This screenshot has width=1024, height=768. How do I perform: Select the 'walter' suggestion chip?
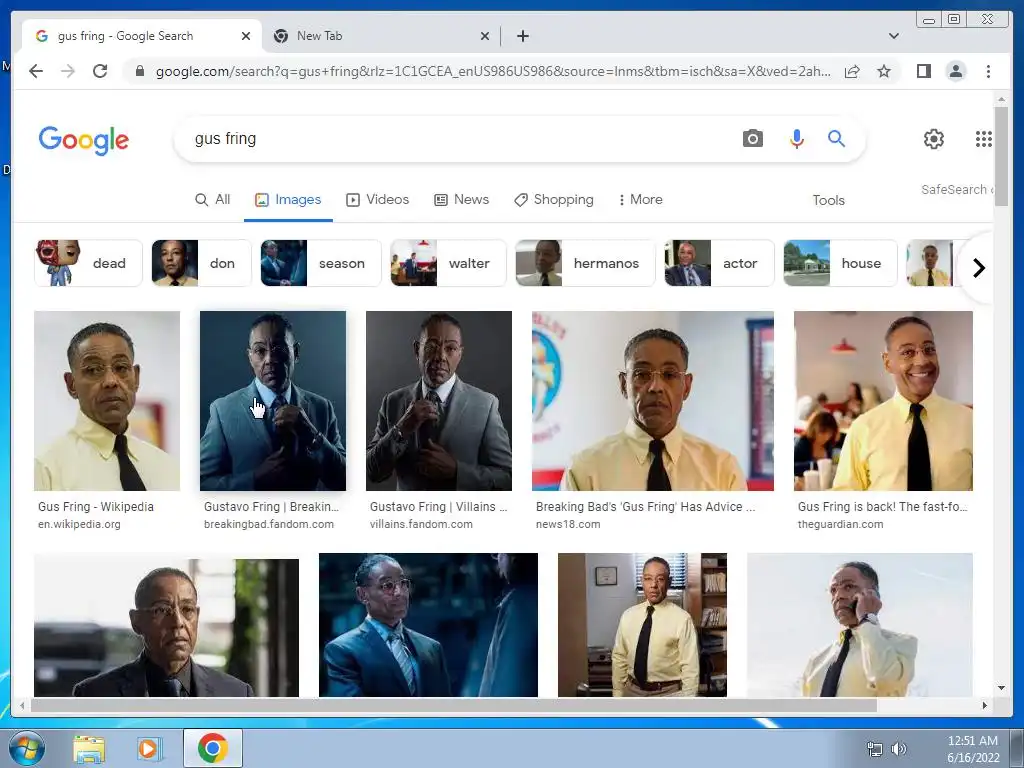[x=448, y=263]
